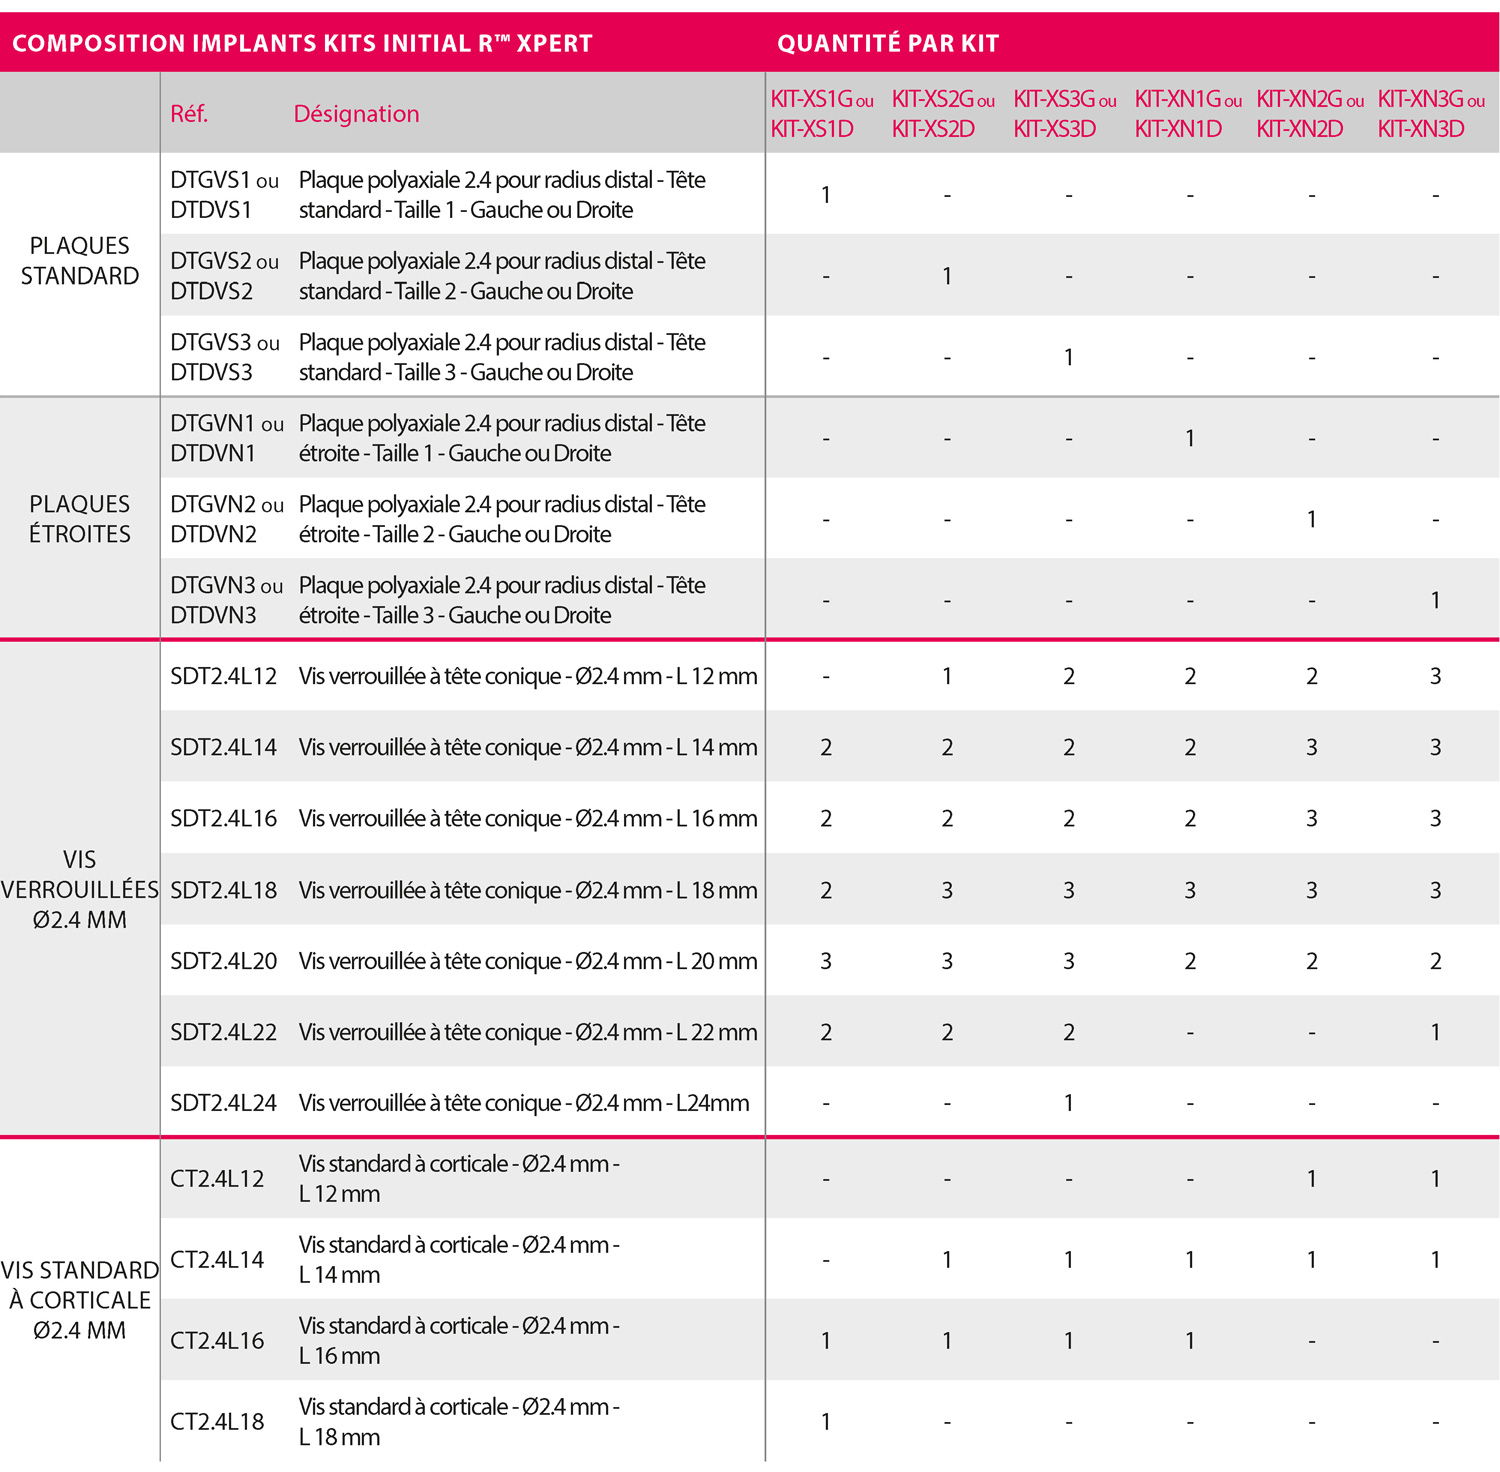The height and width of the screenshot is (1472, 1500).
Task: Click the KIT-XS2G ou KIT-XS2D column header
Action: (x=943, y=114)
